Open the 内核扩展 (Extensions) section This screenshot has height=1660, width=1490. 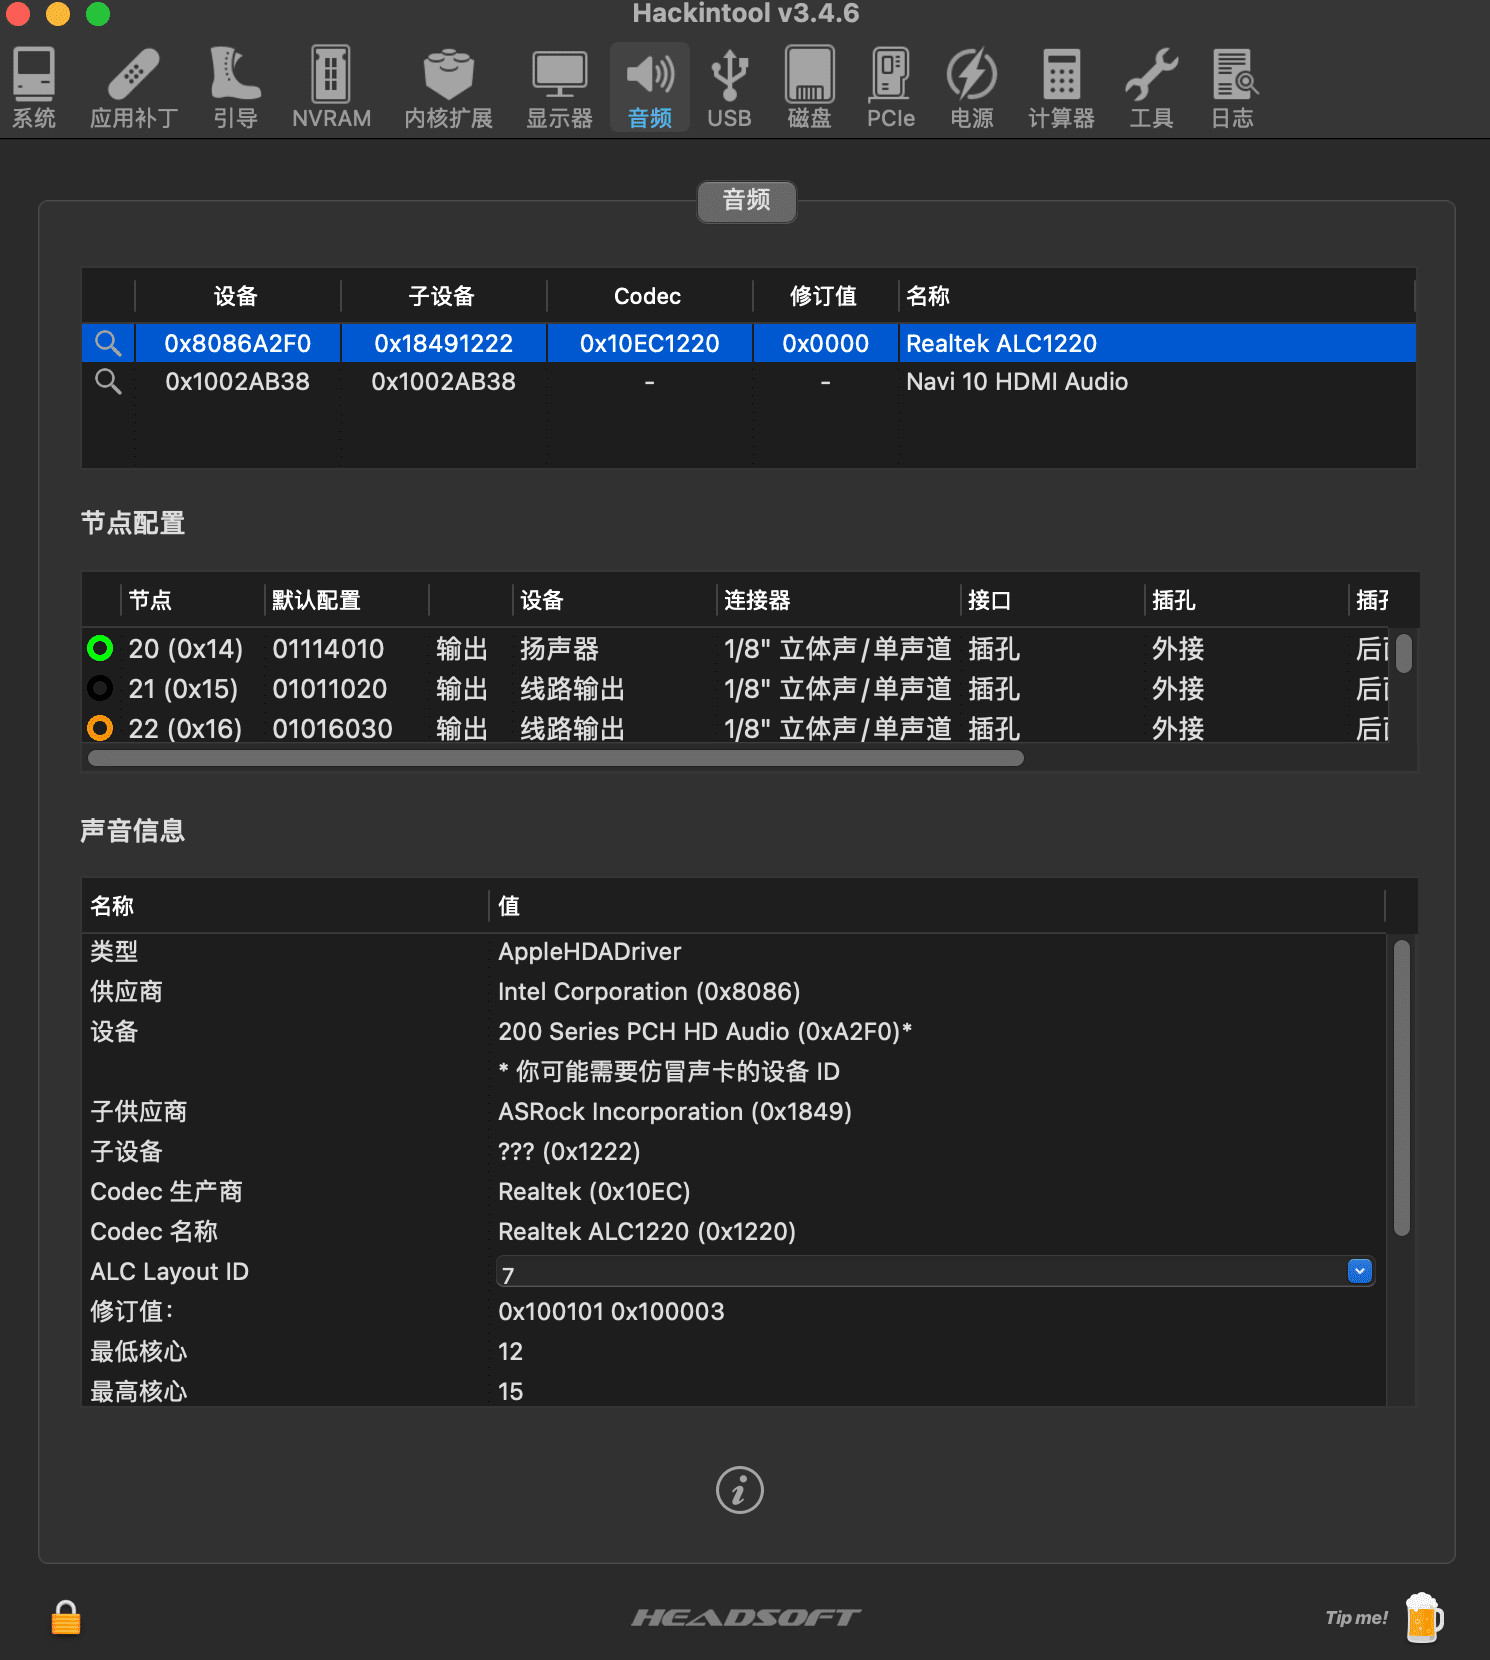coord(448,88)
